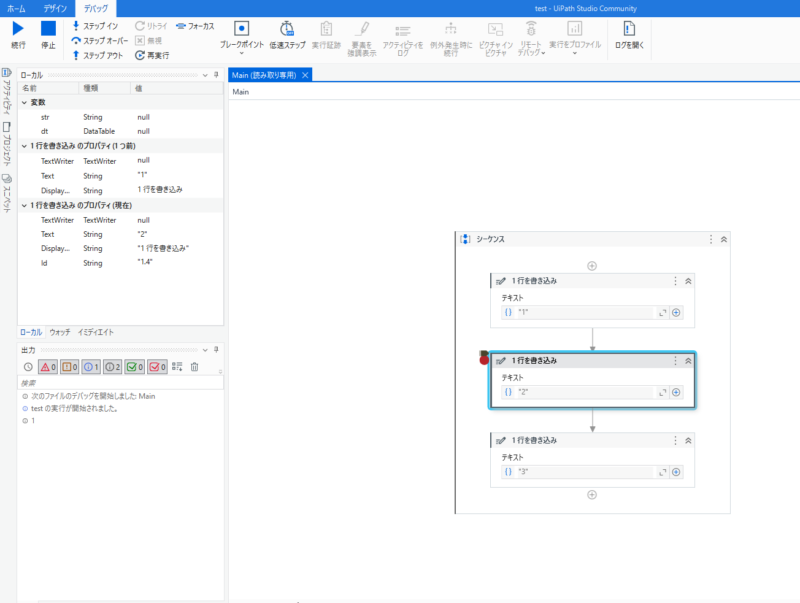Collapse the Sequence (シーケンス) container
This screenshot has height=603, width=800.
point(723,239)
